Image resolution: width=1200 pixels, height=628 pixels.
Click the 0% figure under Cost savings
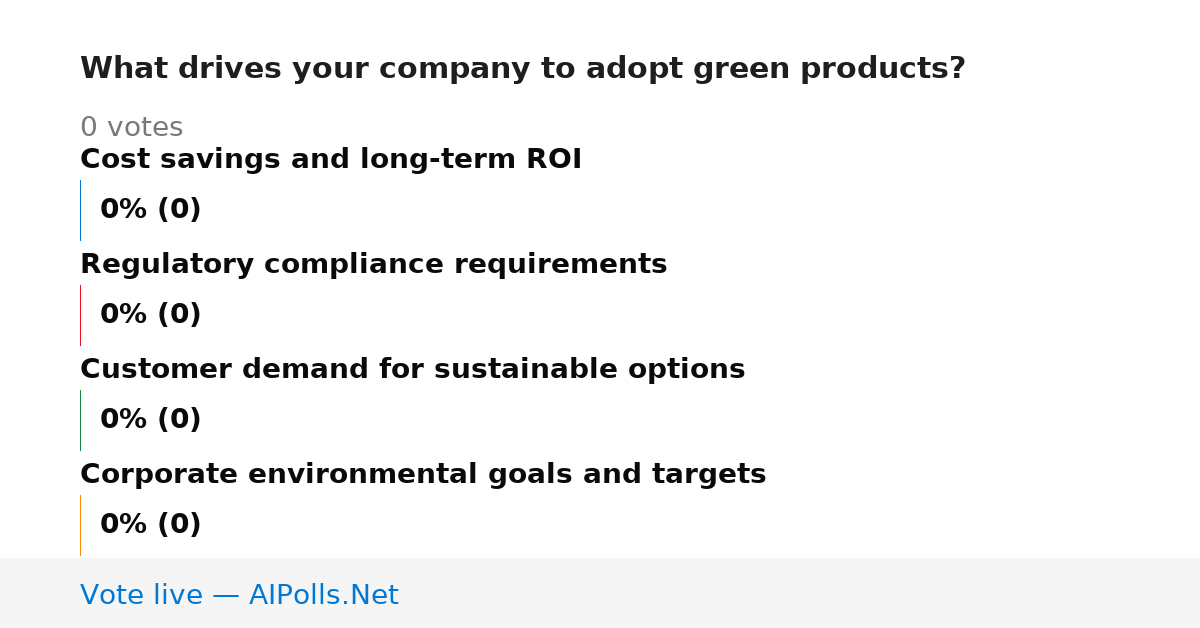[123, 210]
